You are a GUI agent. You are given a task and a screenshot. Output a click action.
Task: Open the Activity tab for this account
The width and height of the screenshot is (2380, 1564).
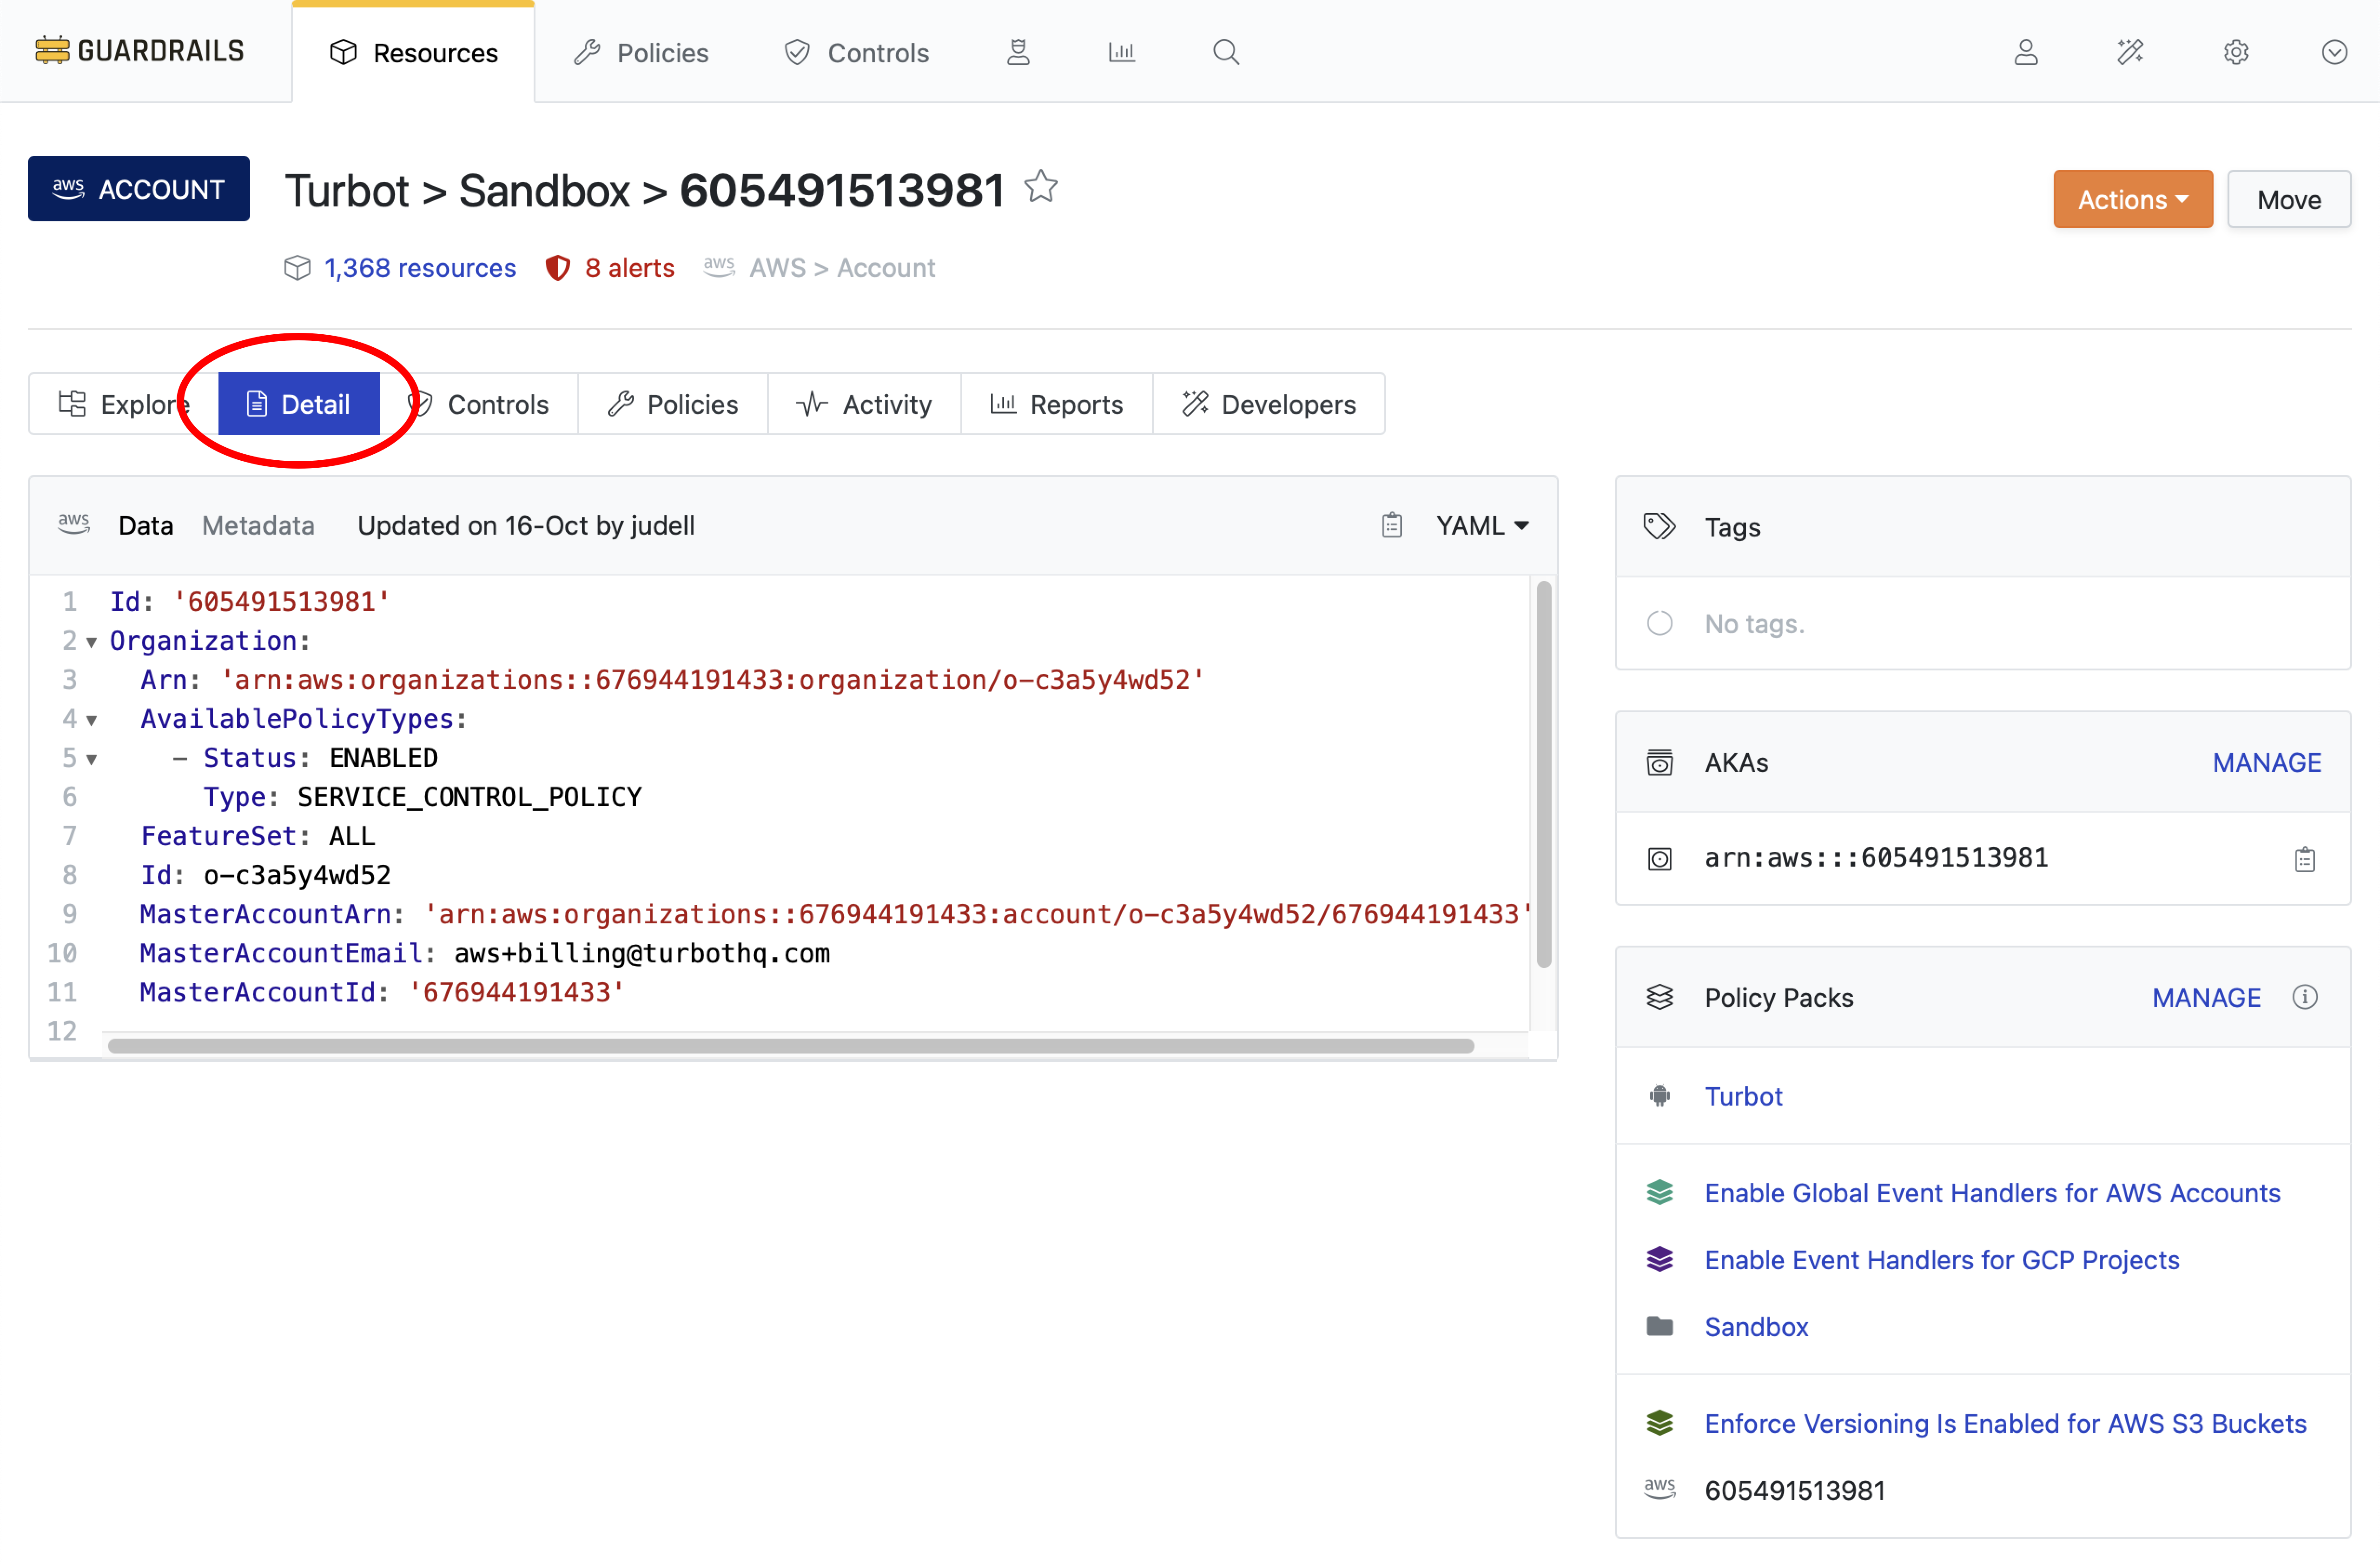click(886, 404)
